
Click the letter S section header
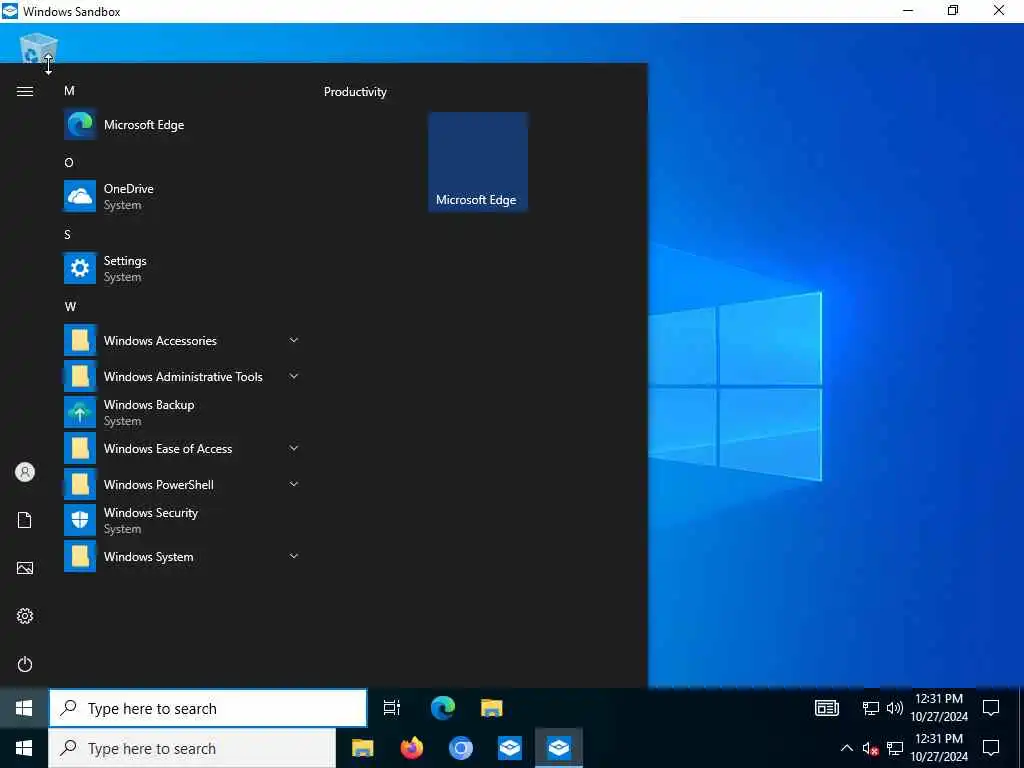point(67,234)
